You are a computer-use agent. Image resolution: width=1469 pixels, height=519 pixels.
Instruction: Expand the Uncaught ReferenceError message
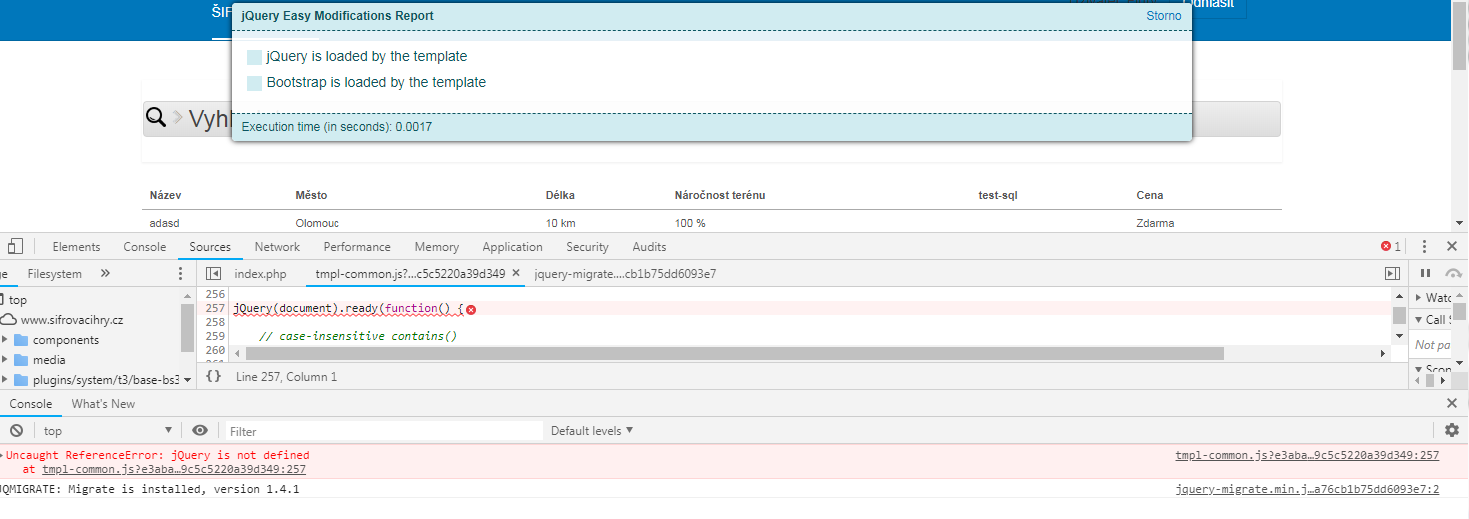coord(2,455)
